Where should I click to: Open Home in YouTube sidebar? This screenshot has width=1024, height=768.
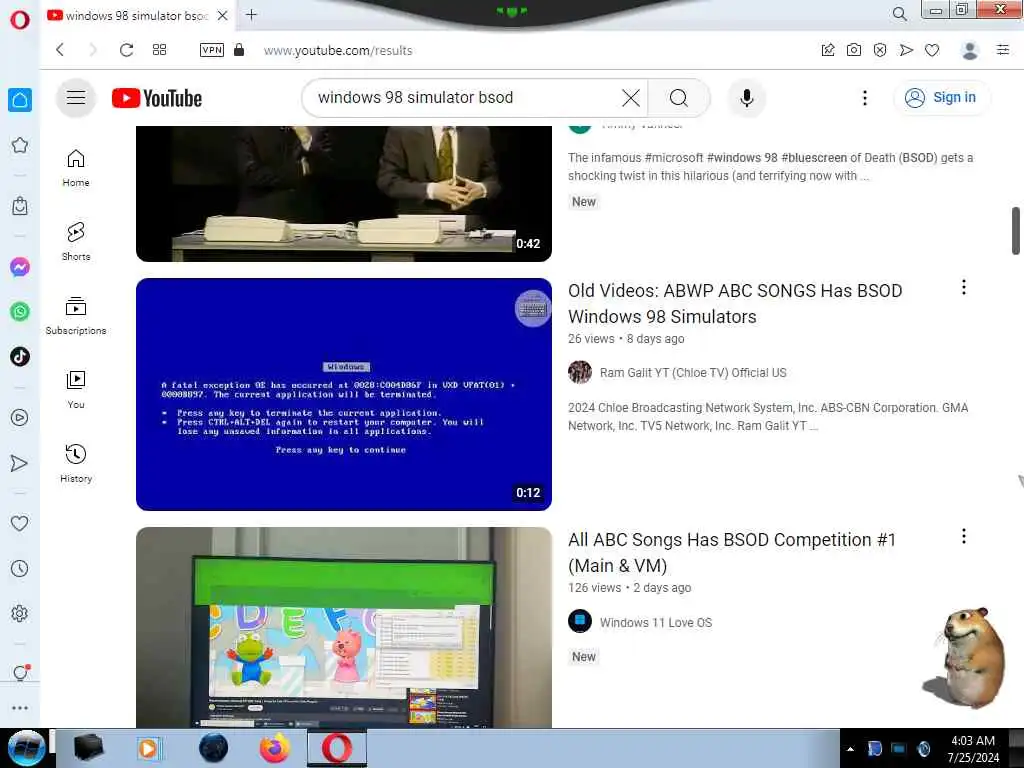pos(76,168)
